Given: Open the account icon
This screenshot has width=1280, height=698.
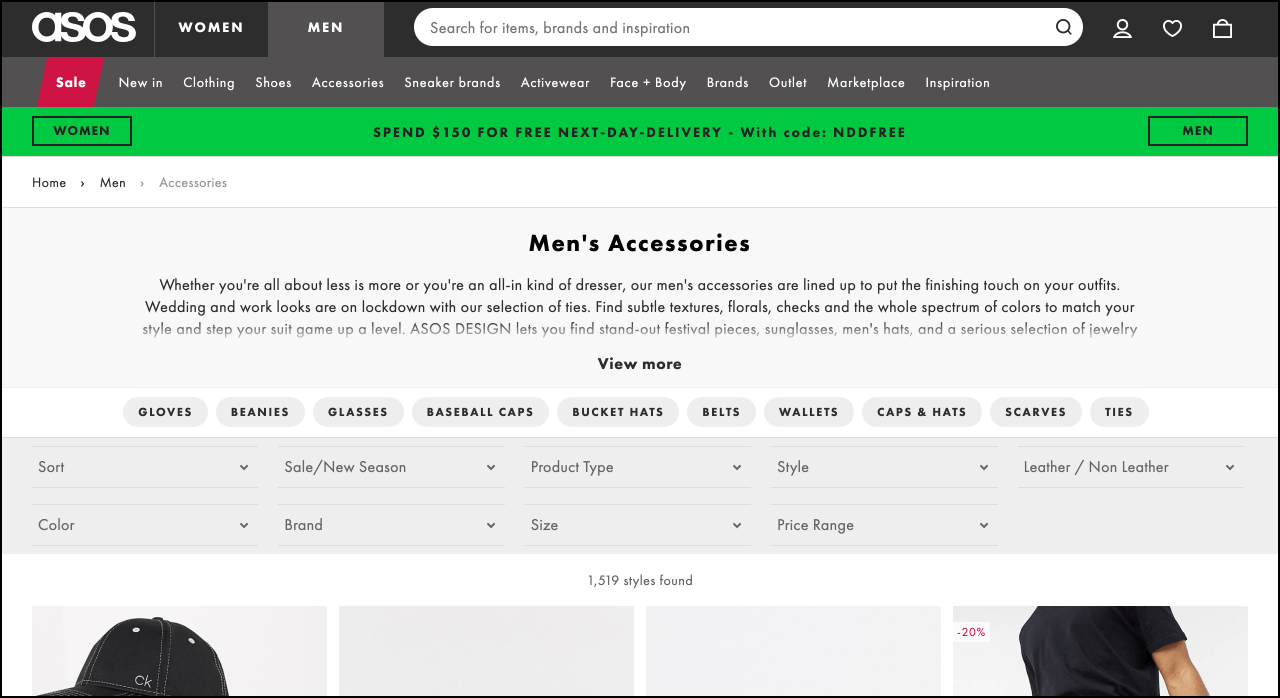Looking at the screenshot, I should [x=1122, y=28].
